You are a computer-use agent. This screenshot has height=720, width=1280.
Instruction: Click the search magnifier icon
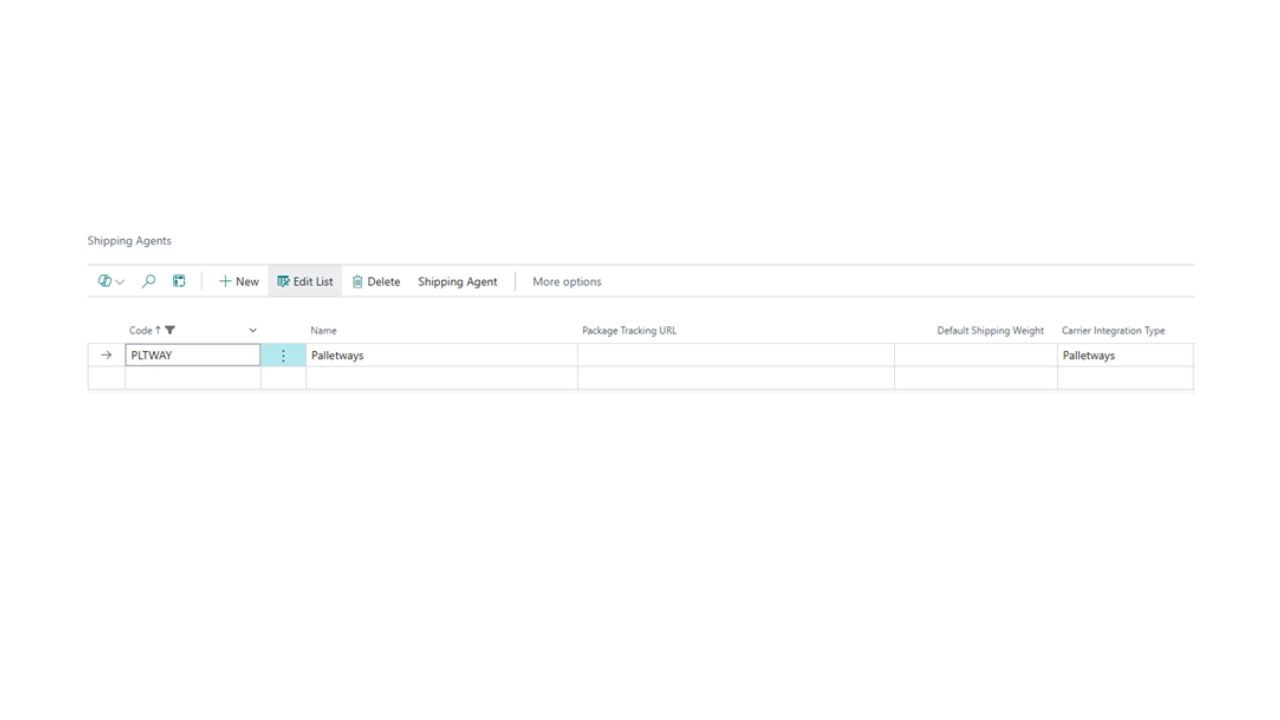point(149,282)
